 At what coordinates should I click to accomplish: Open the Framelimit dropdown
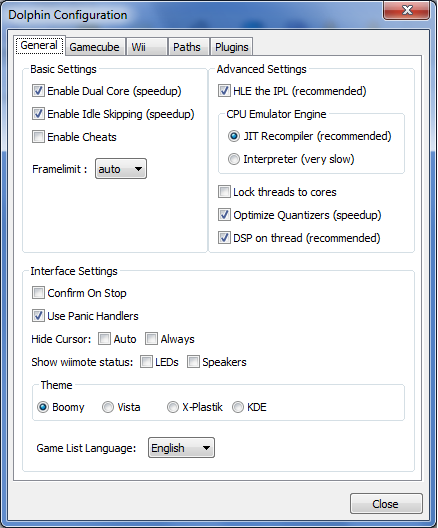121,169
